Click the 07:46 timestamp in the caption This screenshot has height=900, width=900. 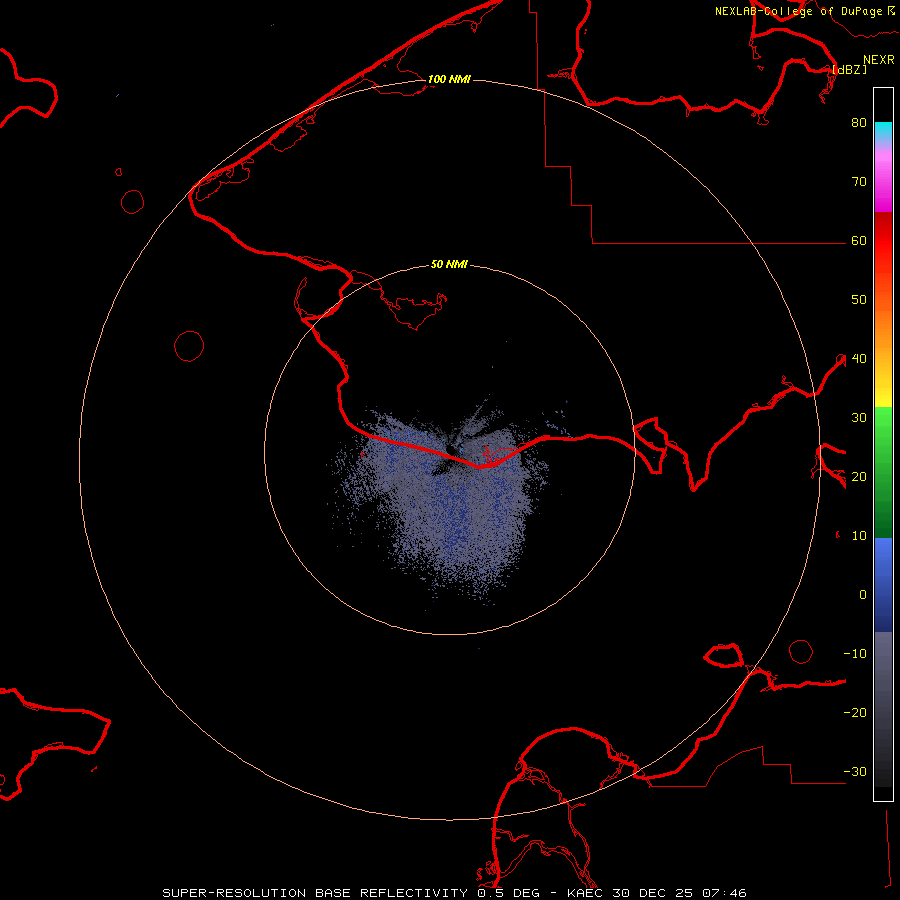pos(727,893)
